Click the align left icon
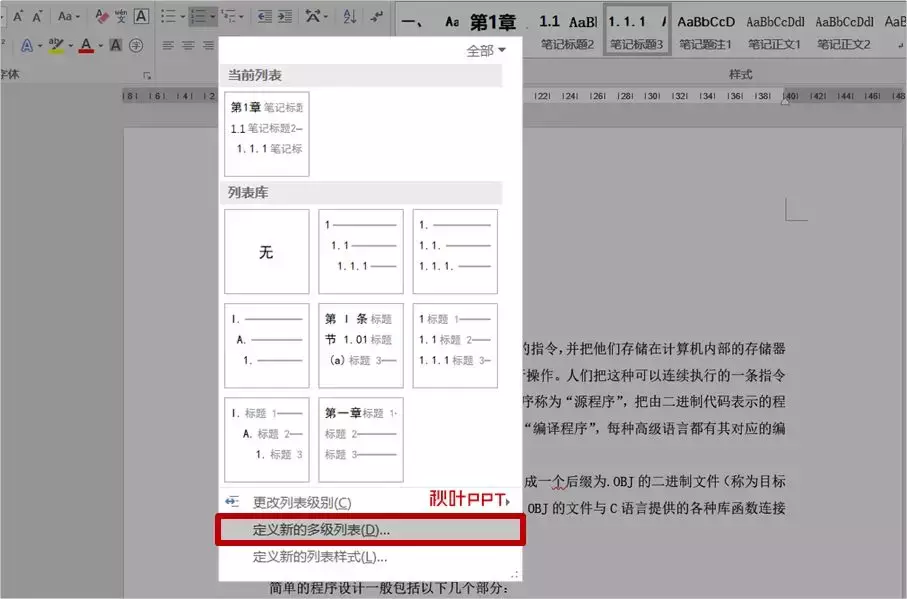The image size is (907, 599). pos(168,45)
